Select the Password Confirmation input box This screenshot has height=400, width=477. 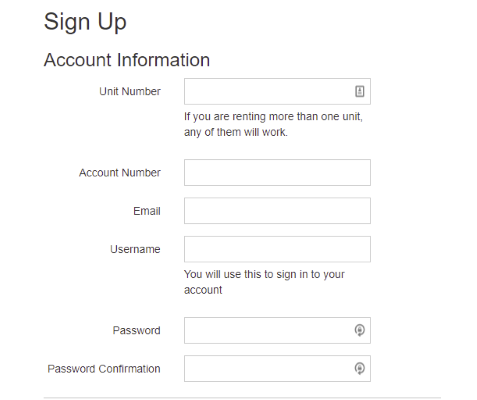(277, 369)
